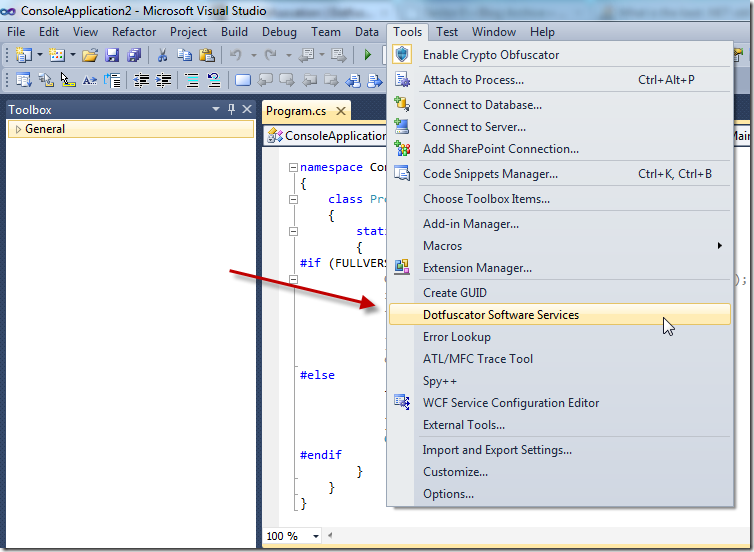Expand the General toolbox group

[17, 129]
